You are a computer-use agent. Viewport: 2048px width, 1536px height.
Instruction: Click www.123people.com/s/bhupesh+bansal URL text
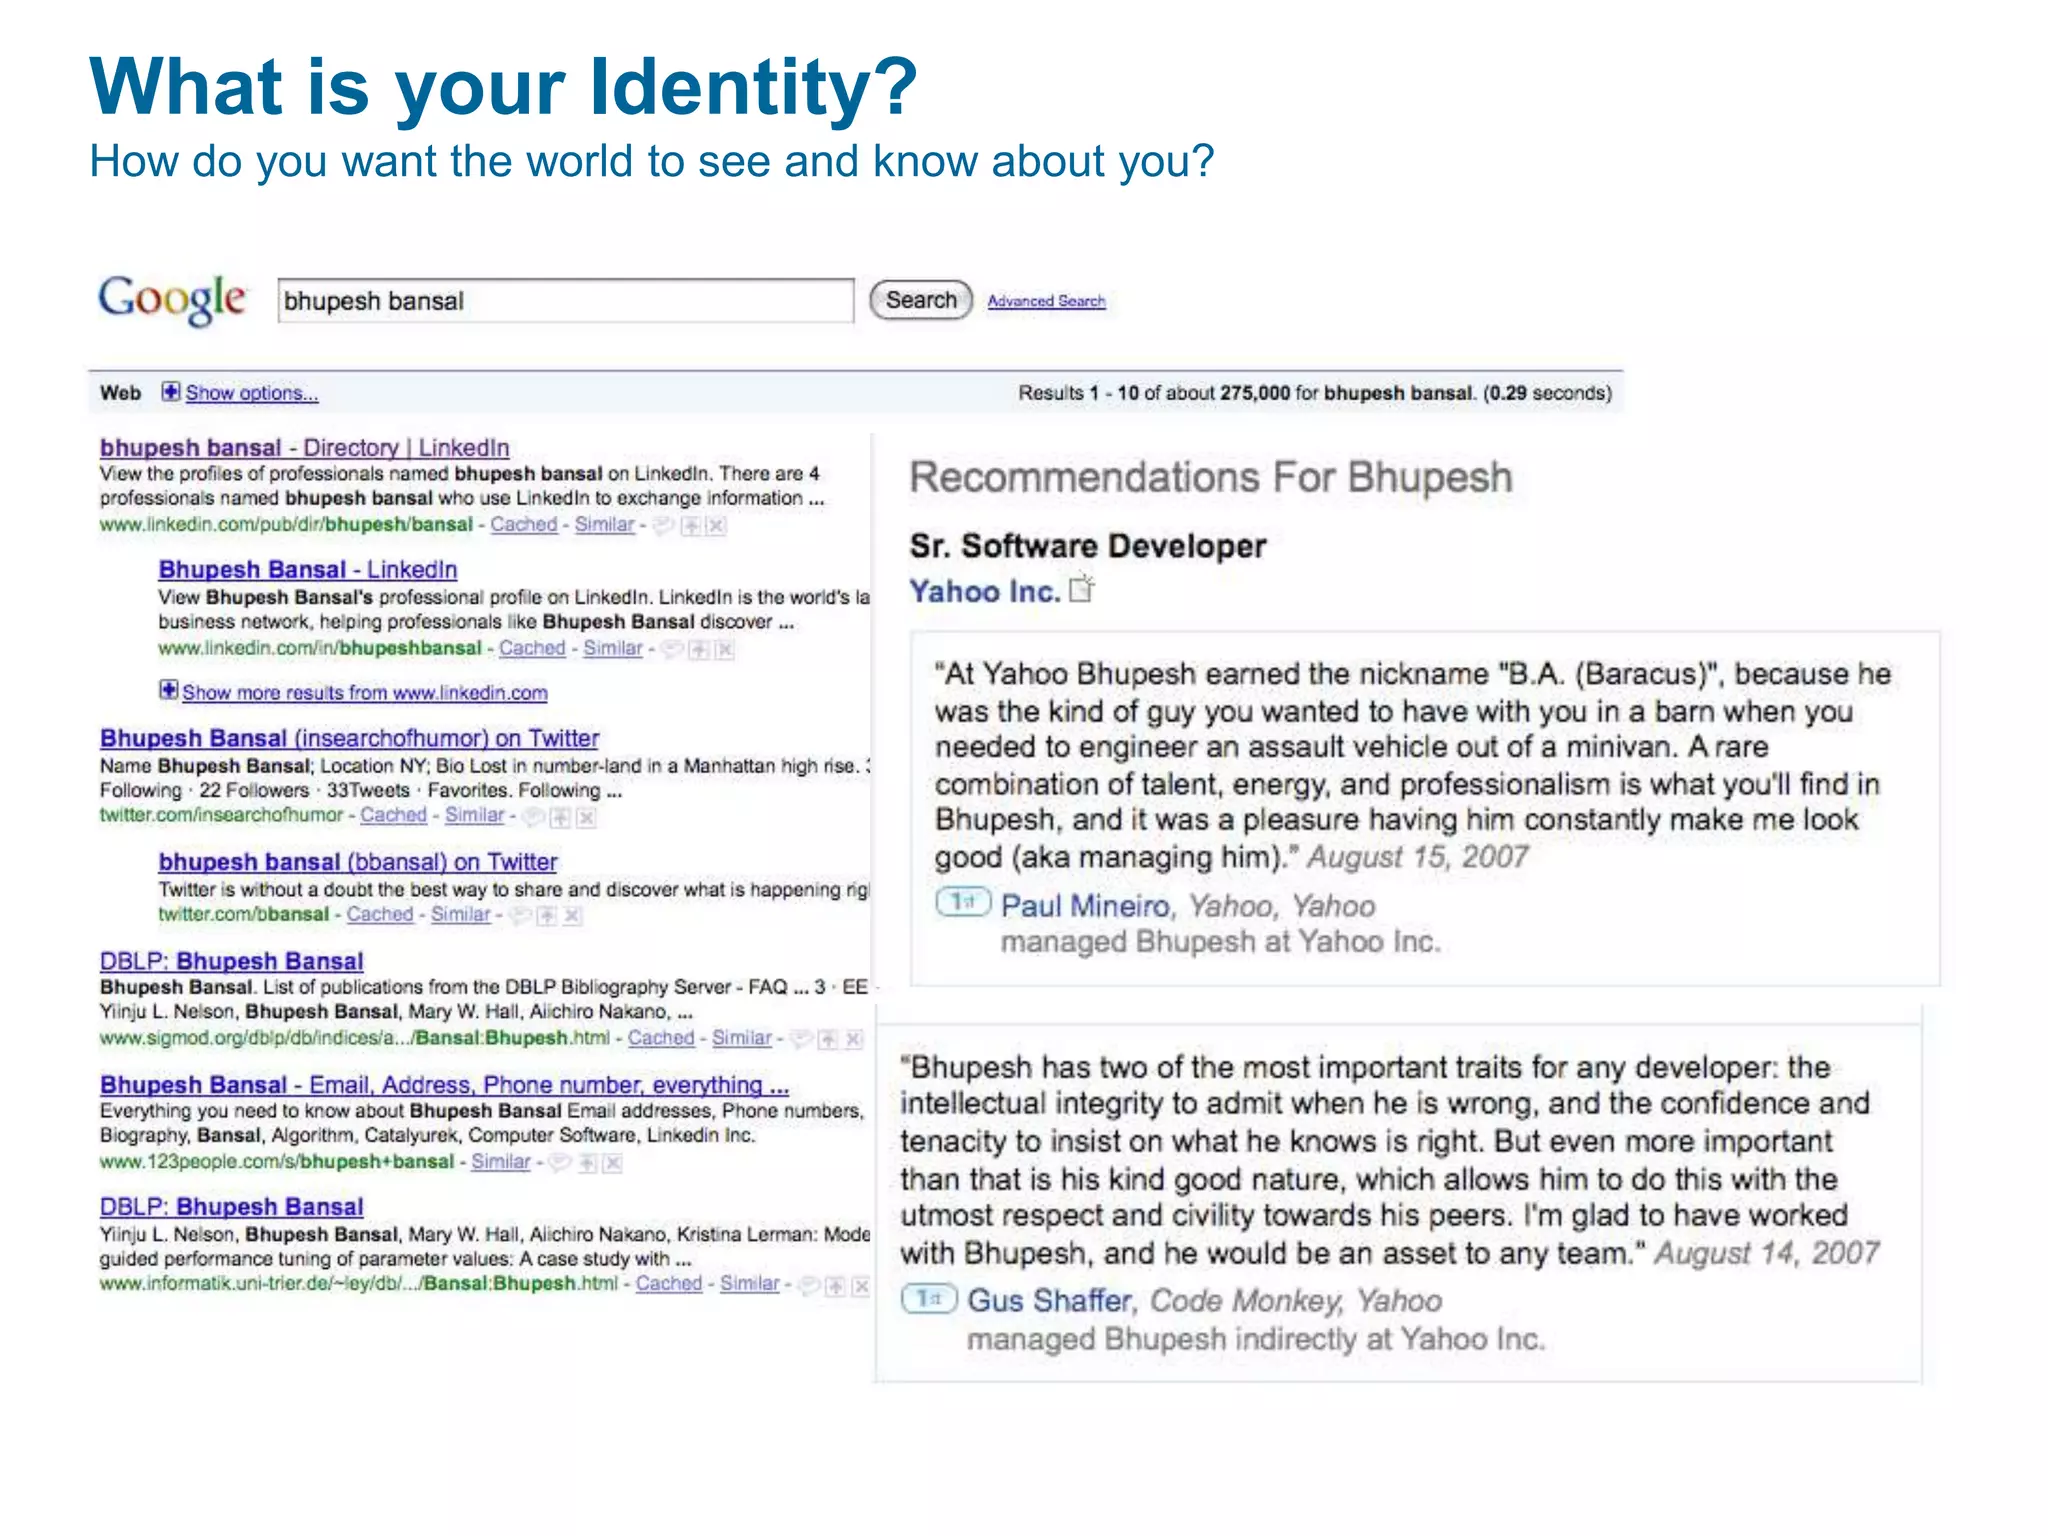tap(277, 1161)
